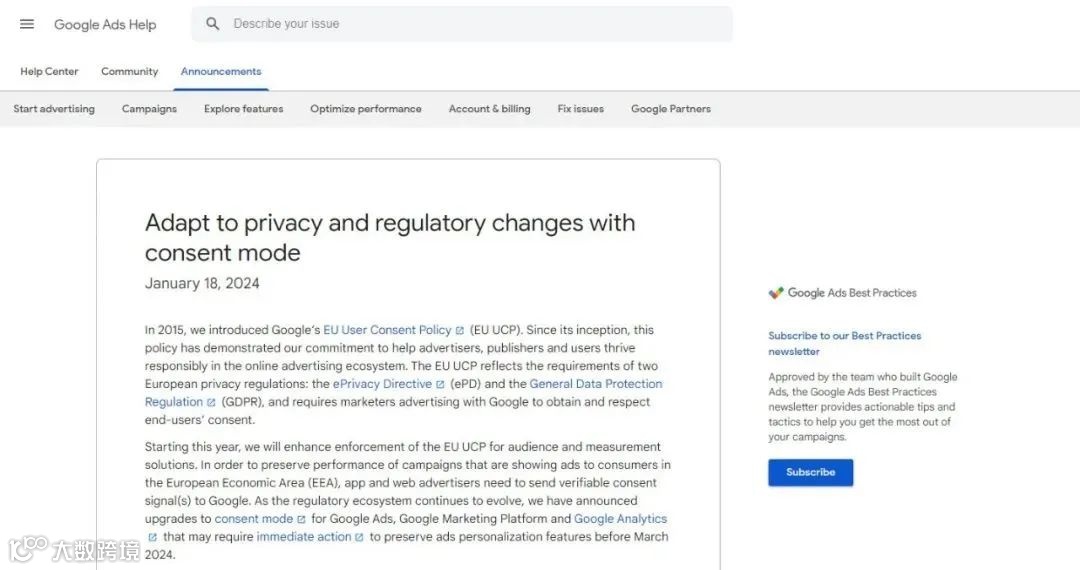Focus the Describe your issue search field

[470, 24]
